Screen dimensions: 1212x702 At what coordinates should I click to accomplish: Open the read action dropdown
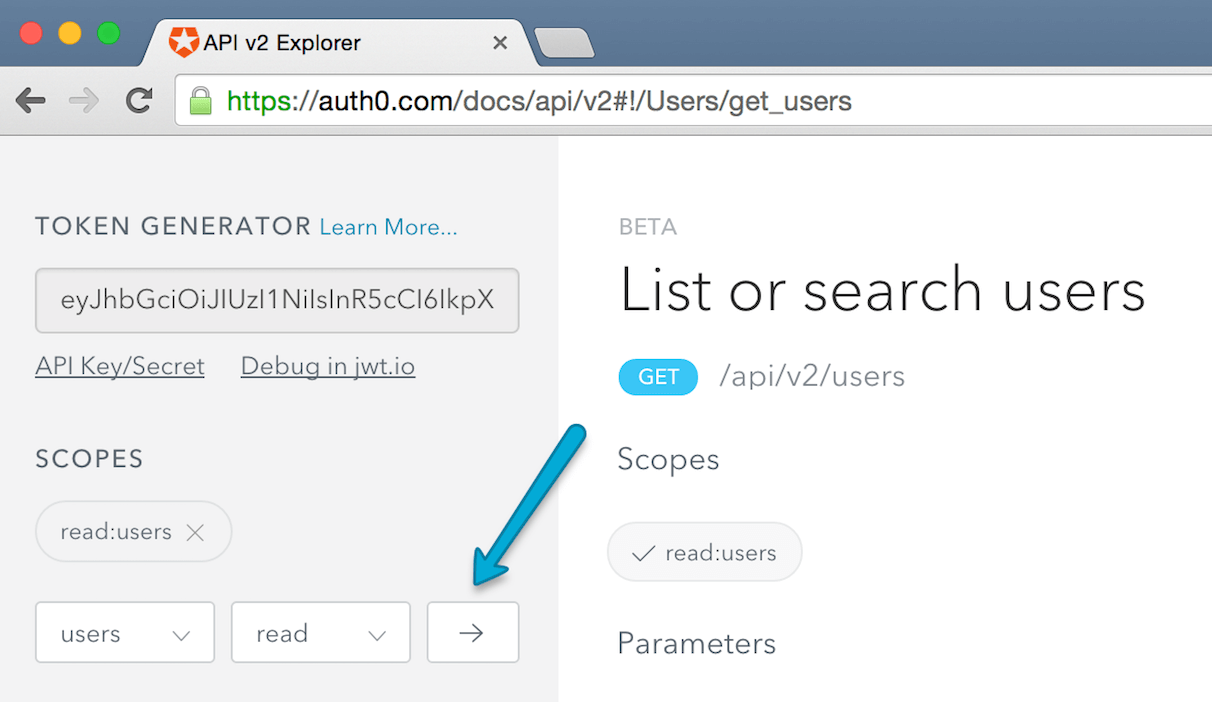(321, 632)
